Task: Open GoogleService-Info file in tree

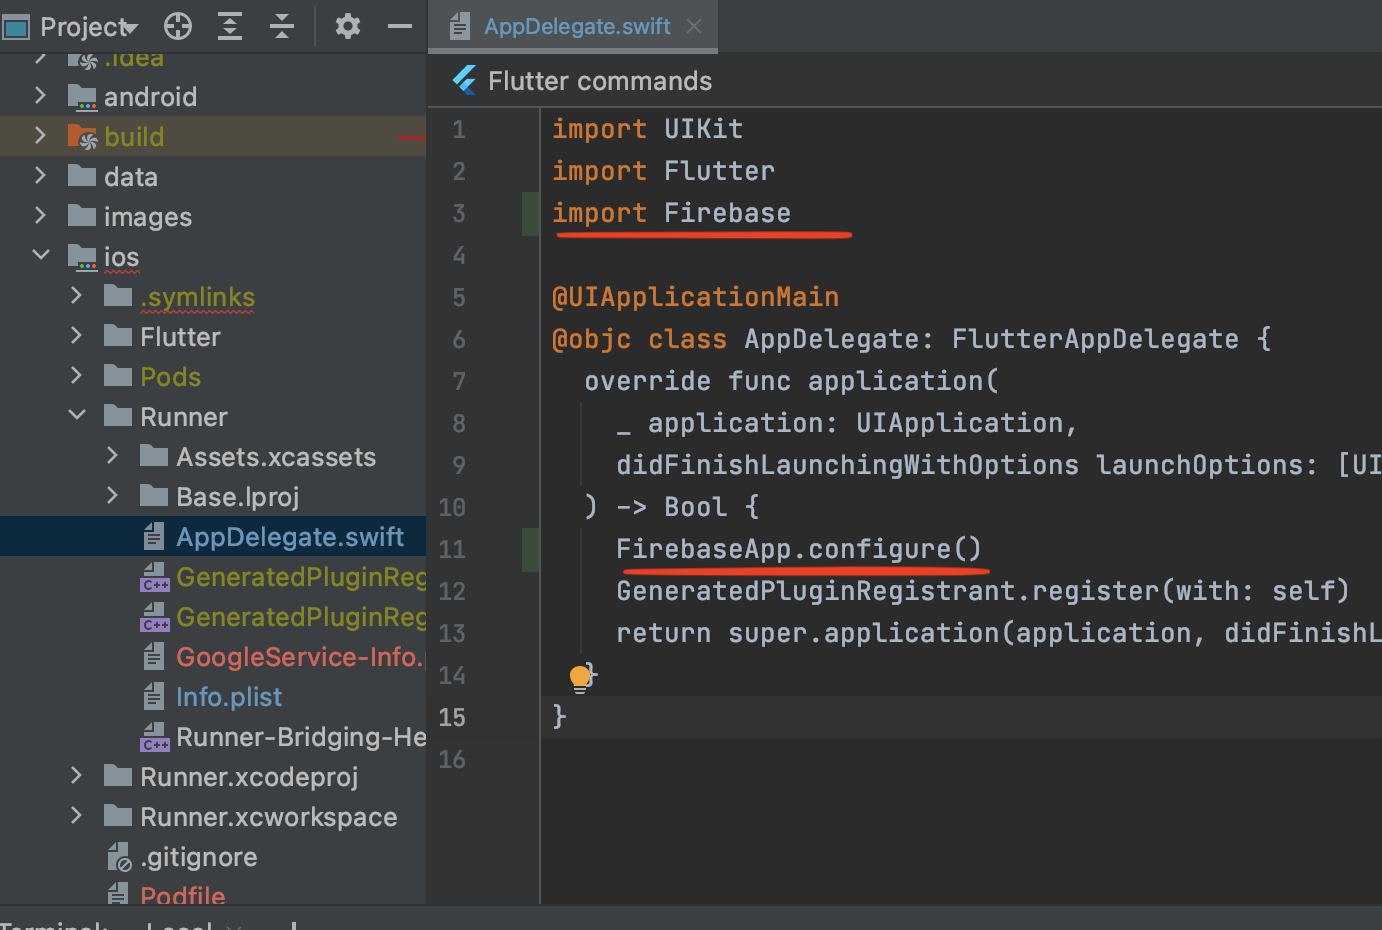Action: click(301, 657)
